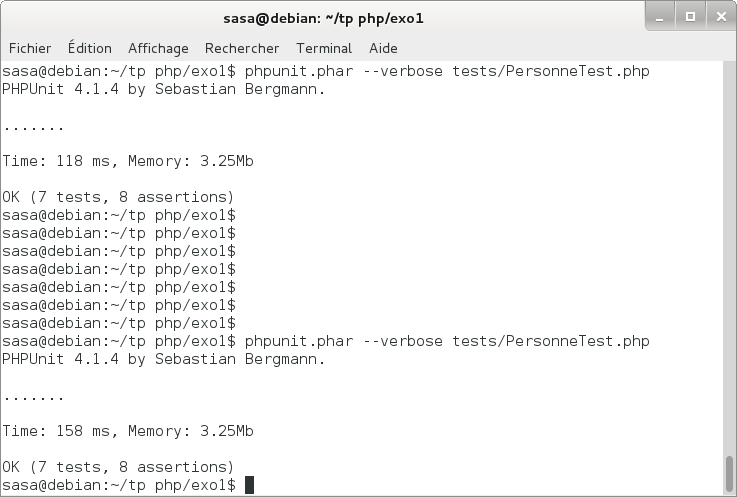737x497 pixels.
Task: Click the 'Time: 118 ms' output line
Action: click(128, 161)
